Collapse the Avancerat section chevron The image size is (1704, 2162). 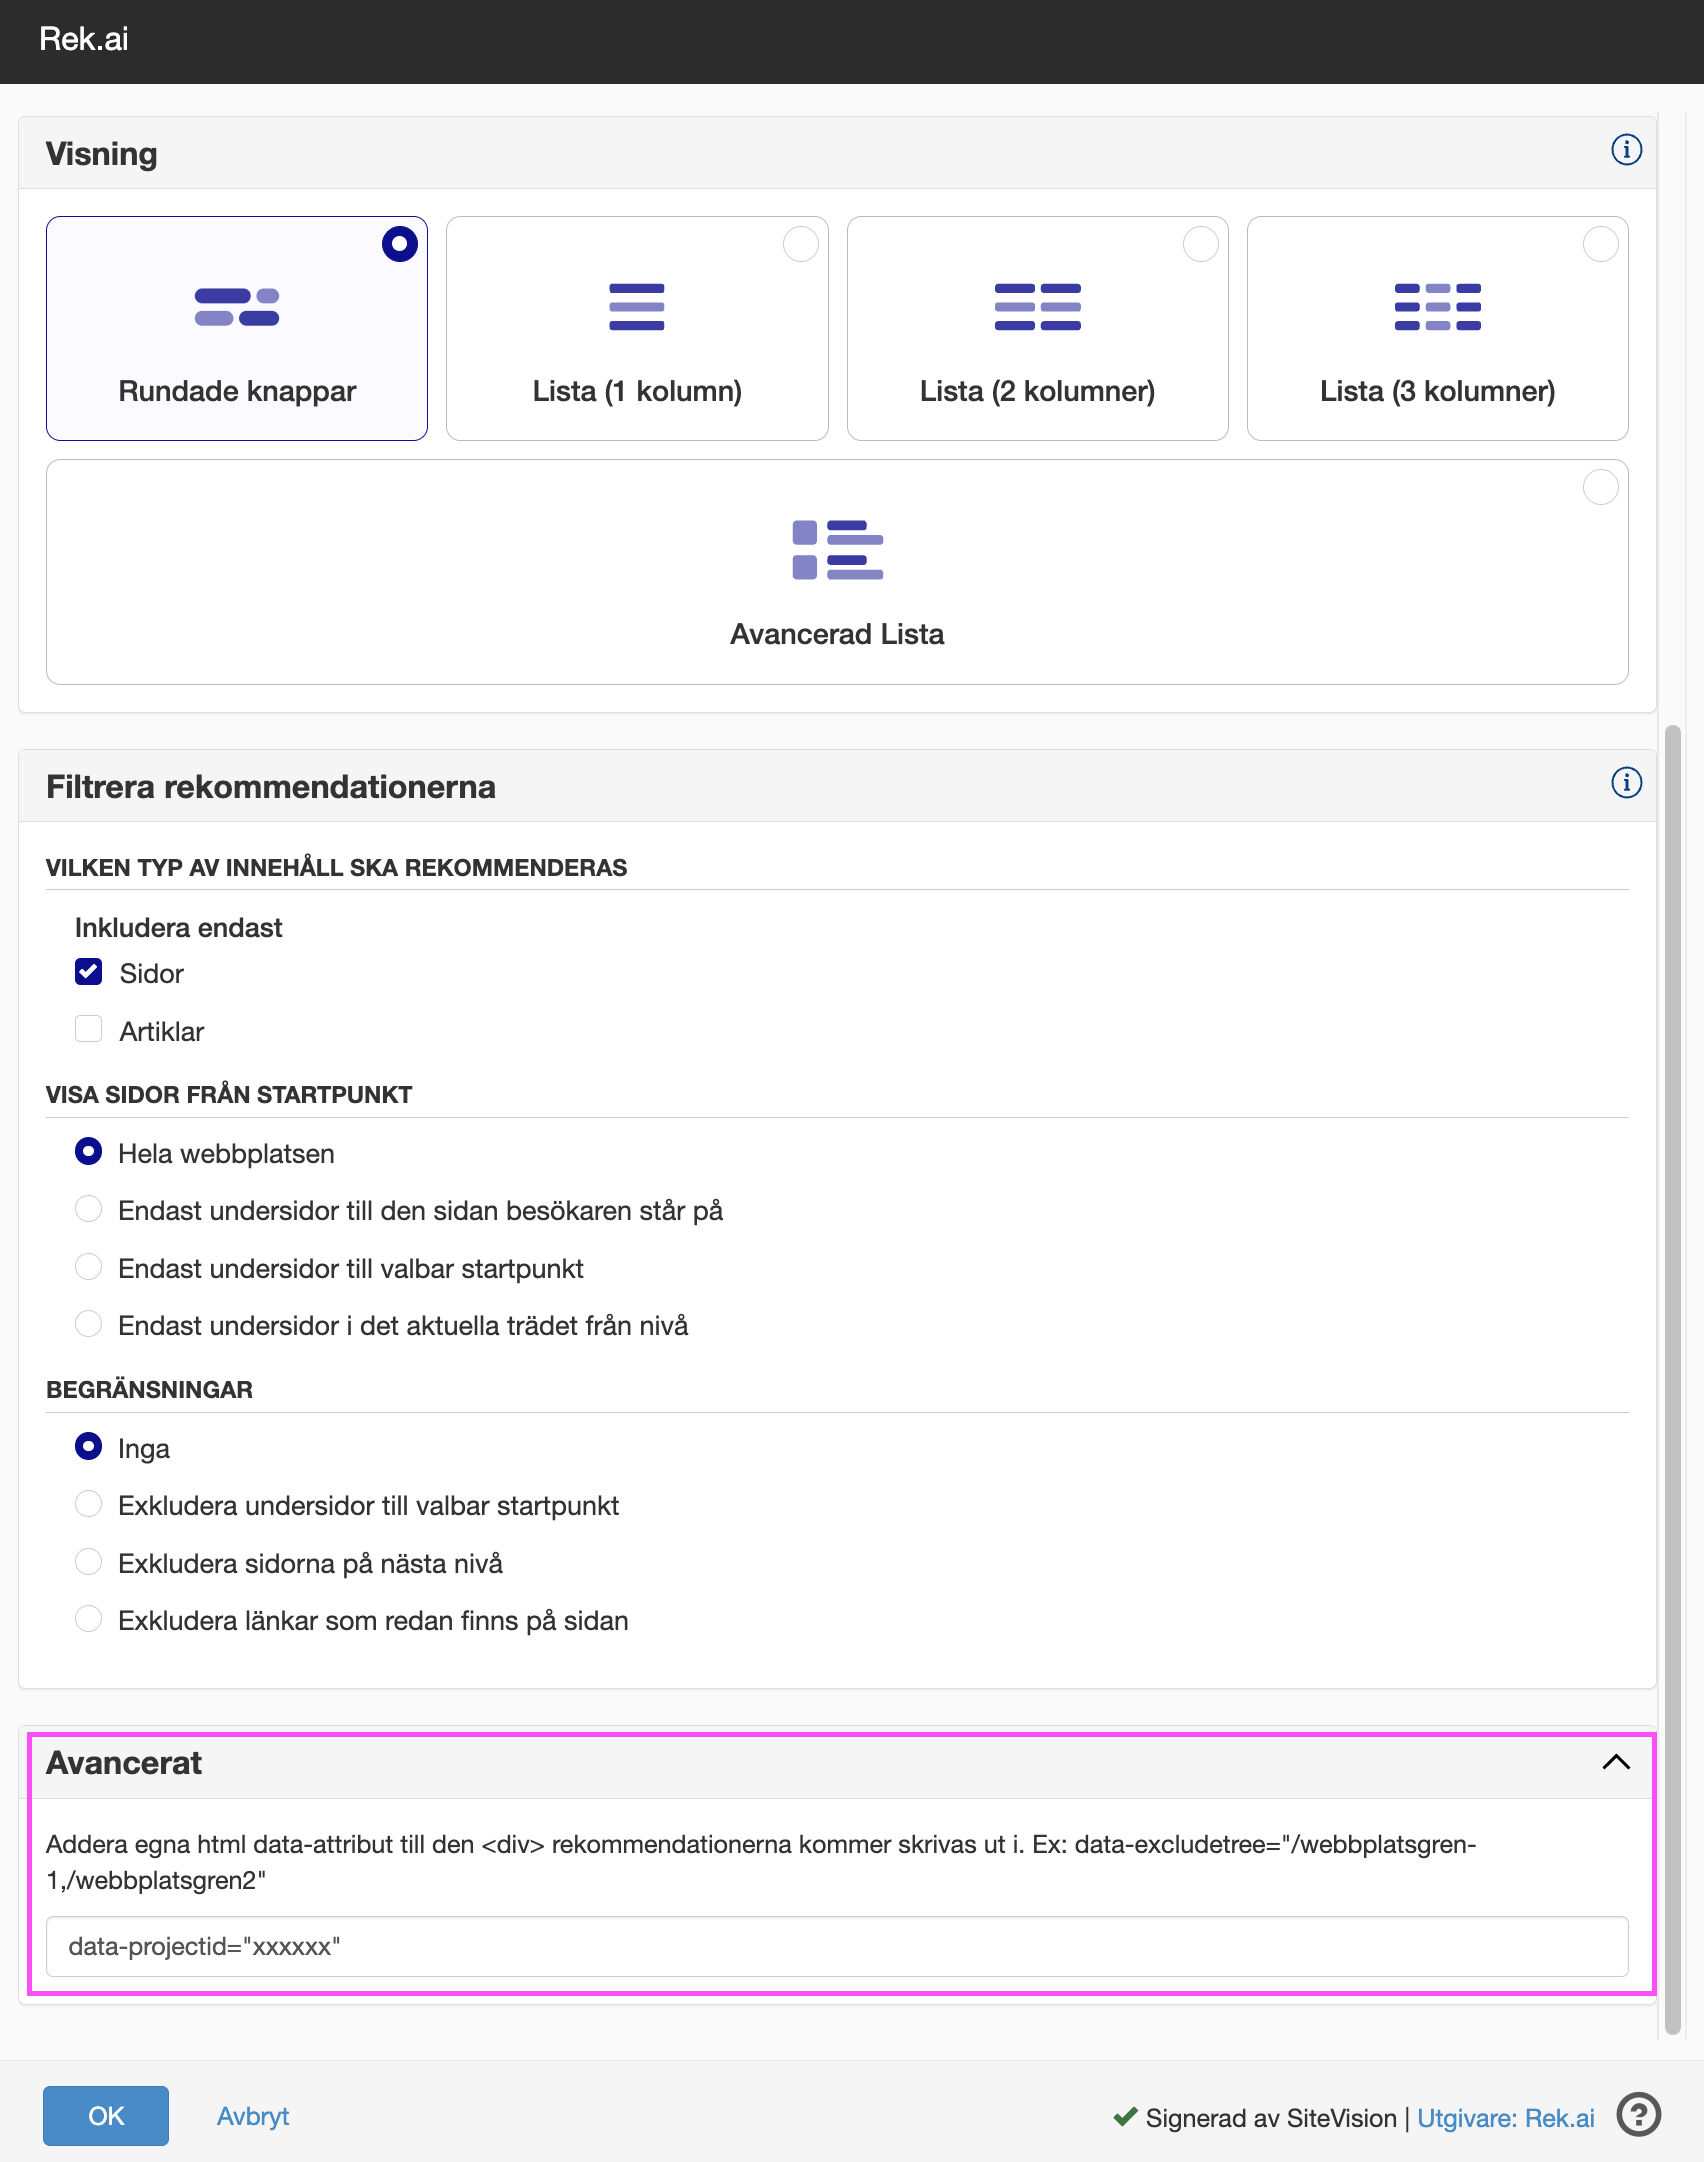pos(1616,1763)
